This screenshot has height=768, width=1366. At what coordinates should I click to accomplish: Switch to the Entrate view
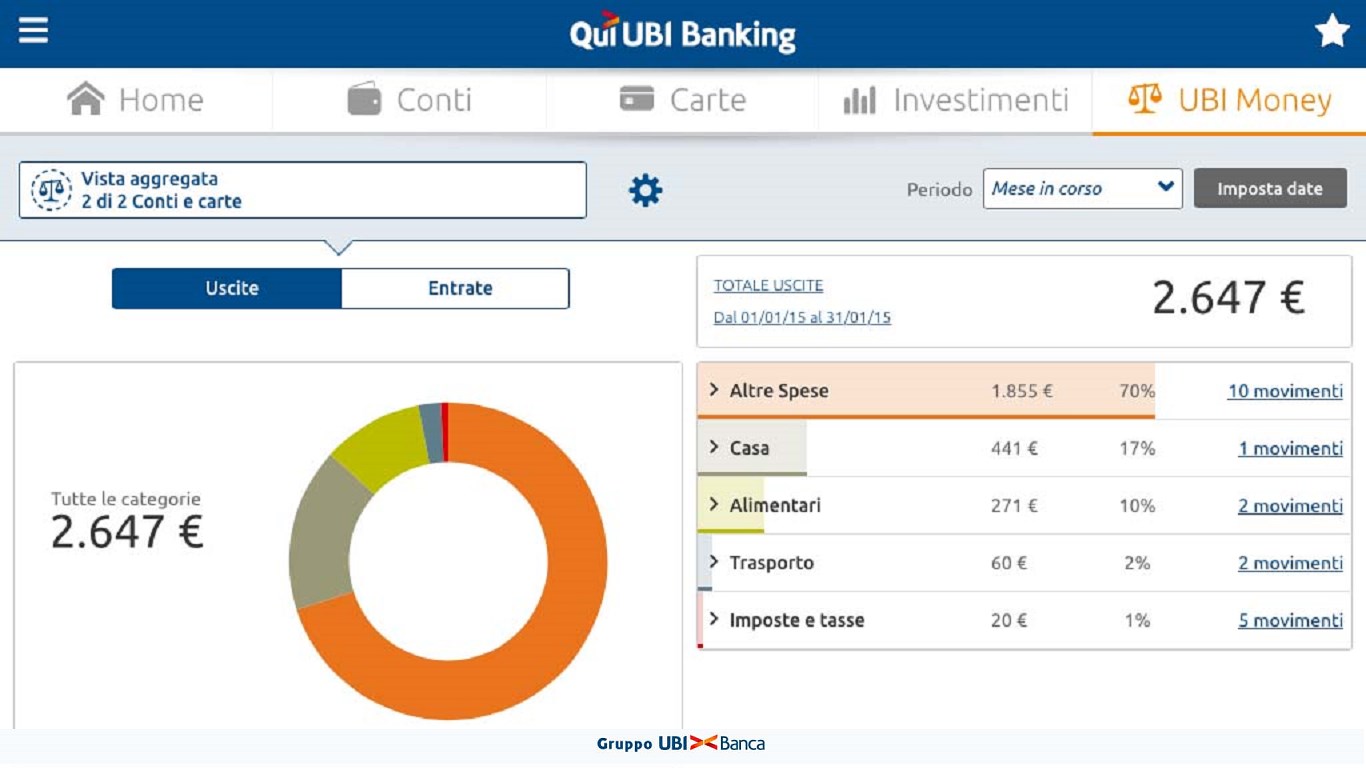456,288
